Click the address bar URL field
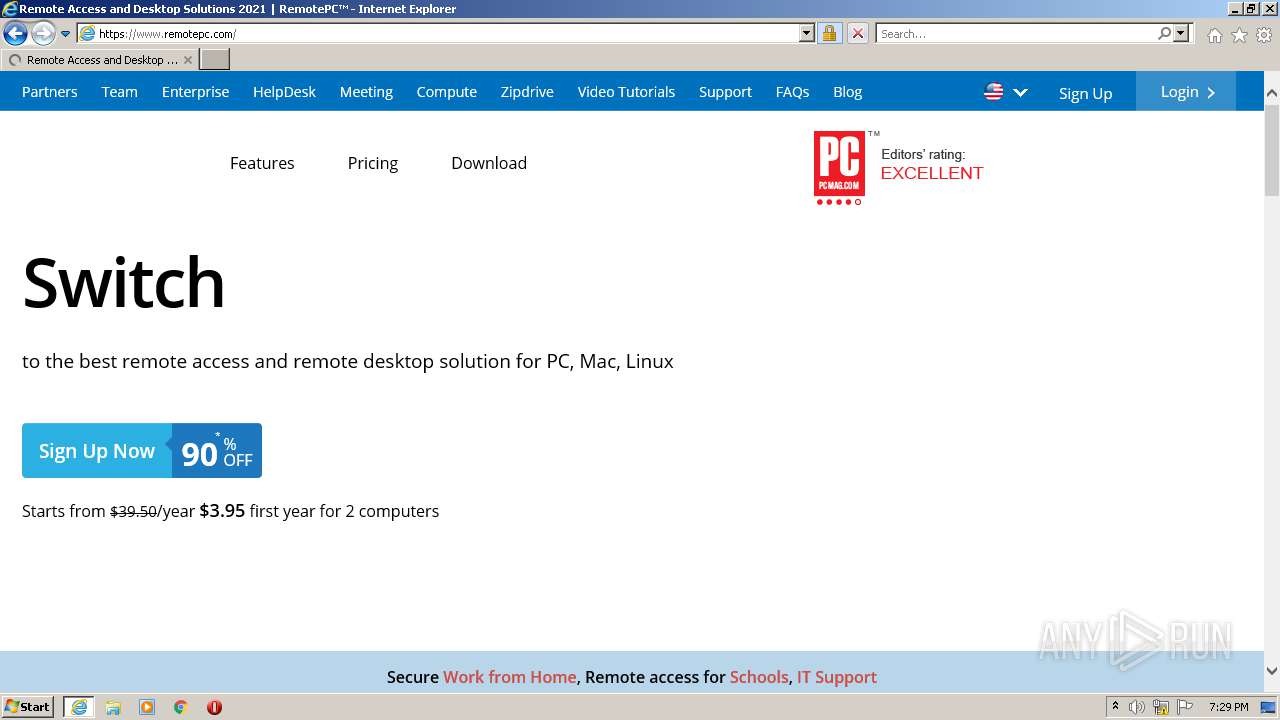The width and height of the screenshot is (1280, 720). (x=438, y=33)
